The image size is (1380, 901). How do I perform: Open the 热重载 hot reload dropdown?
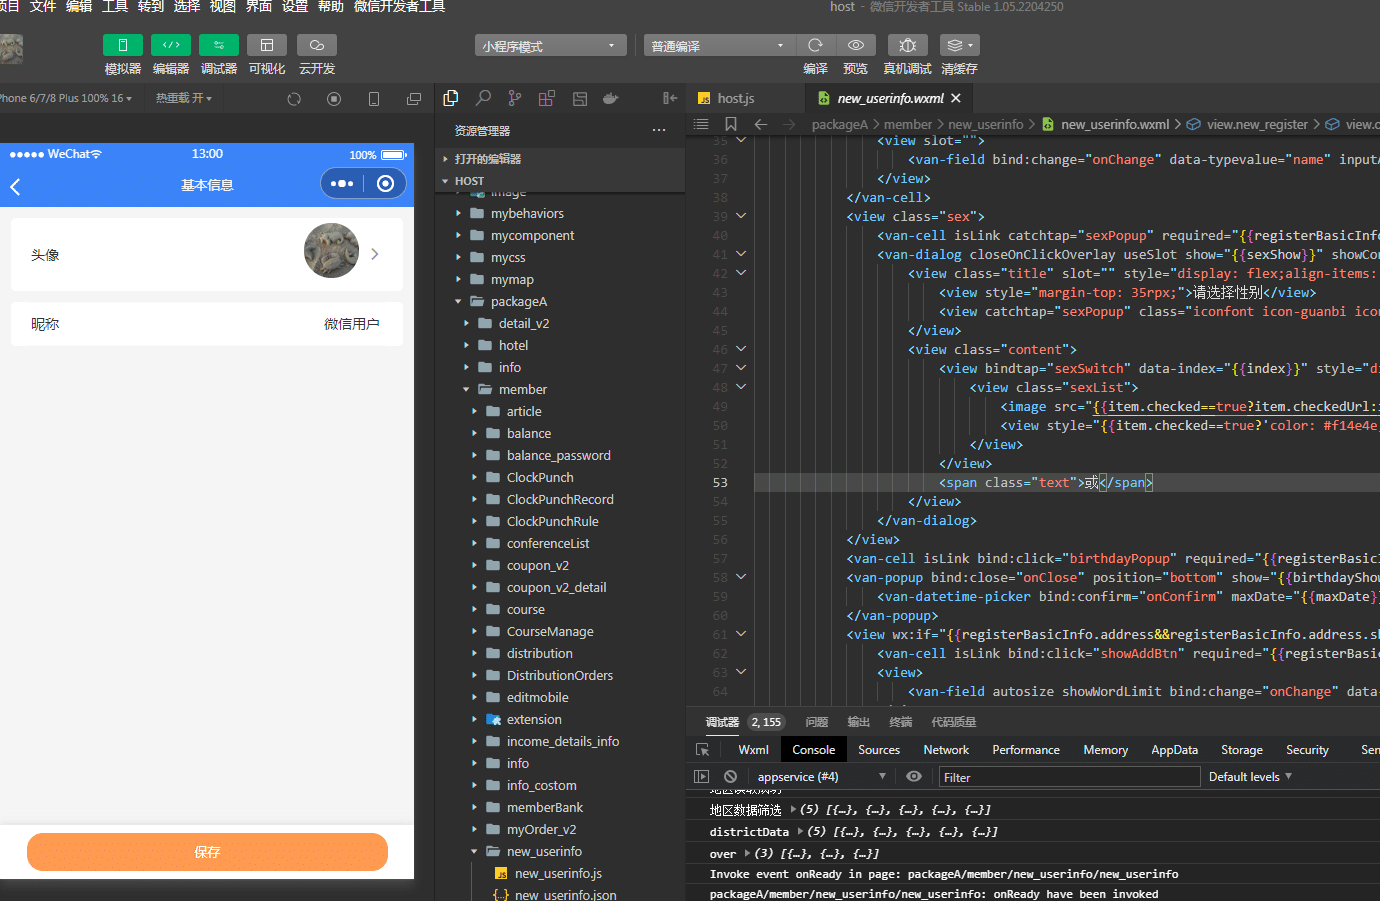(184, 98)
